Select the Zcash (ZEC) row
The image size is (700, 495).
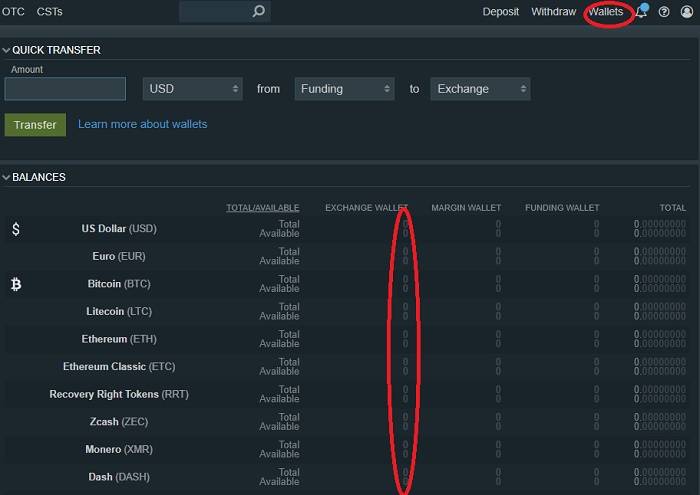click(x=347, y=422)
